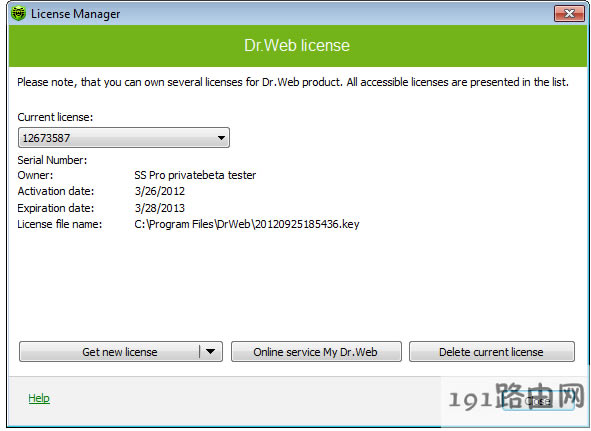Viewport: 591px width, 431px height.
Task: Click the Dr.Web spider icon in title bar
Action: [x=18, y=14]
